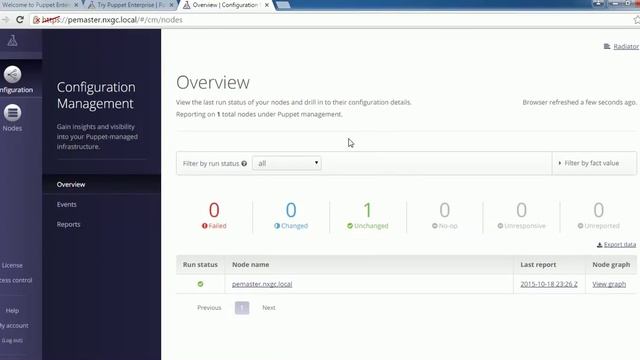Open Access control link
This screenshot has width=640, height=360.
coord(16,280)
